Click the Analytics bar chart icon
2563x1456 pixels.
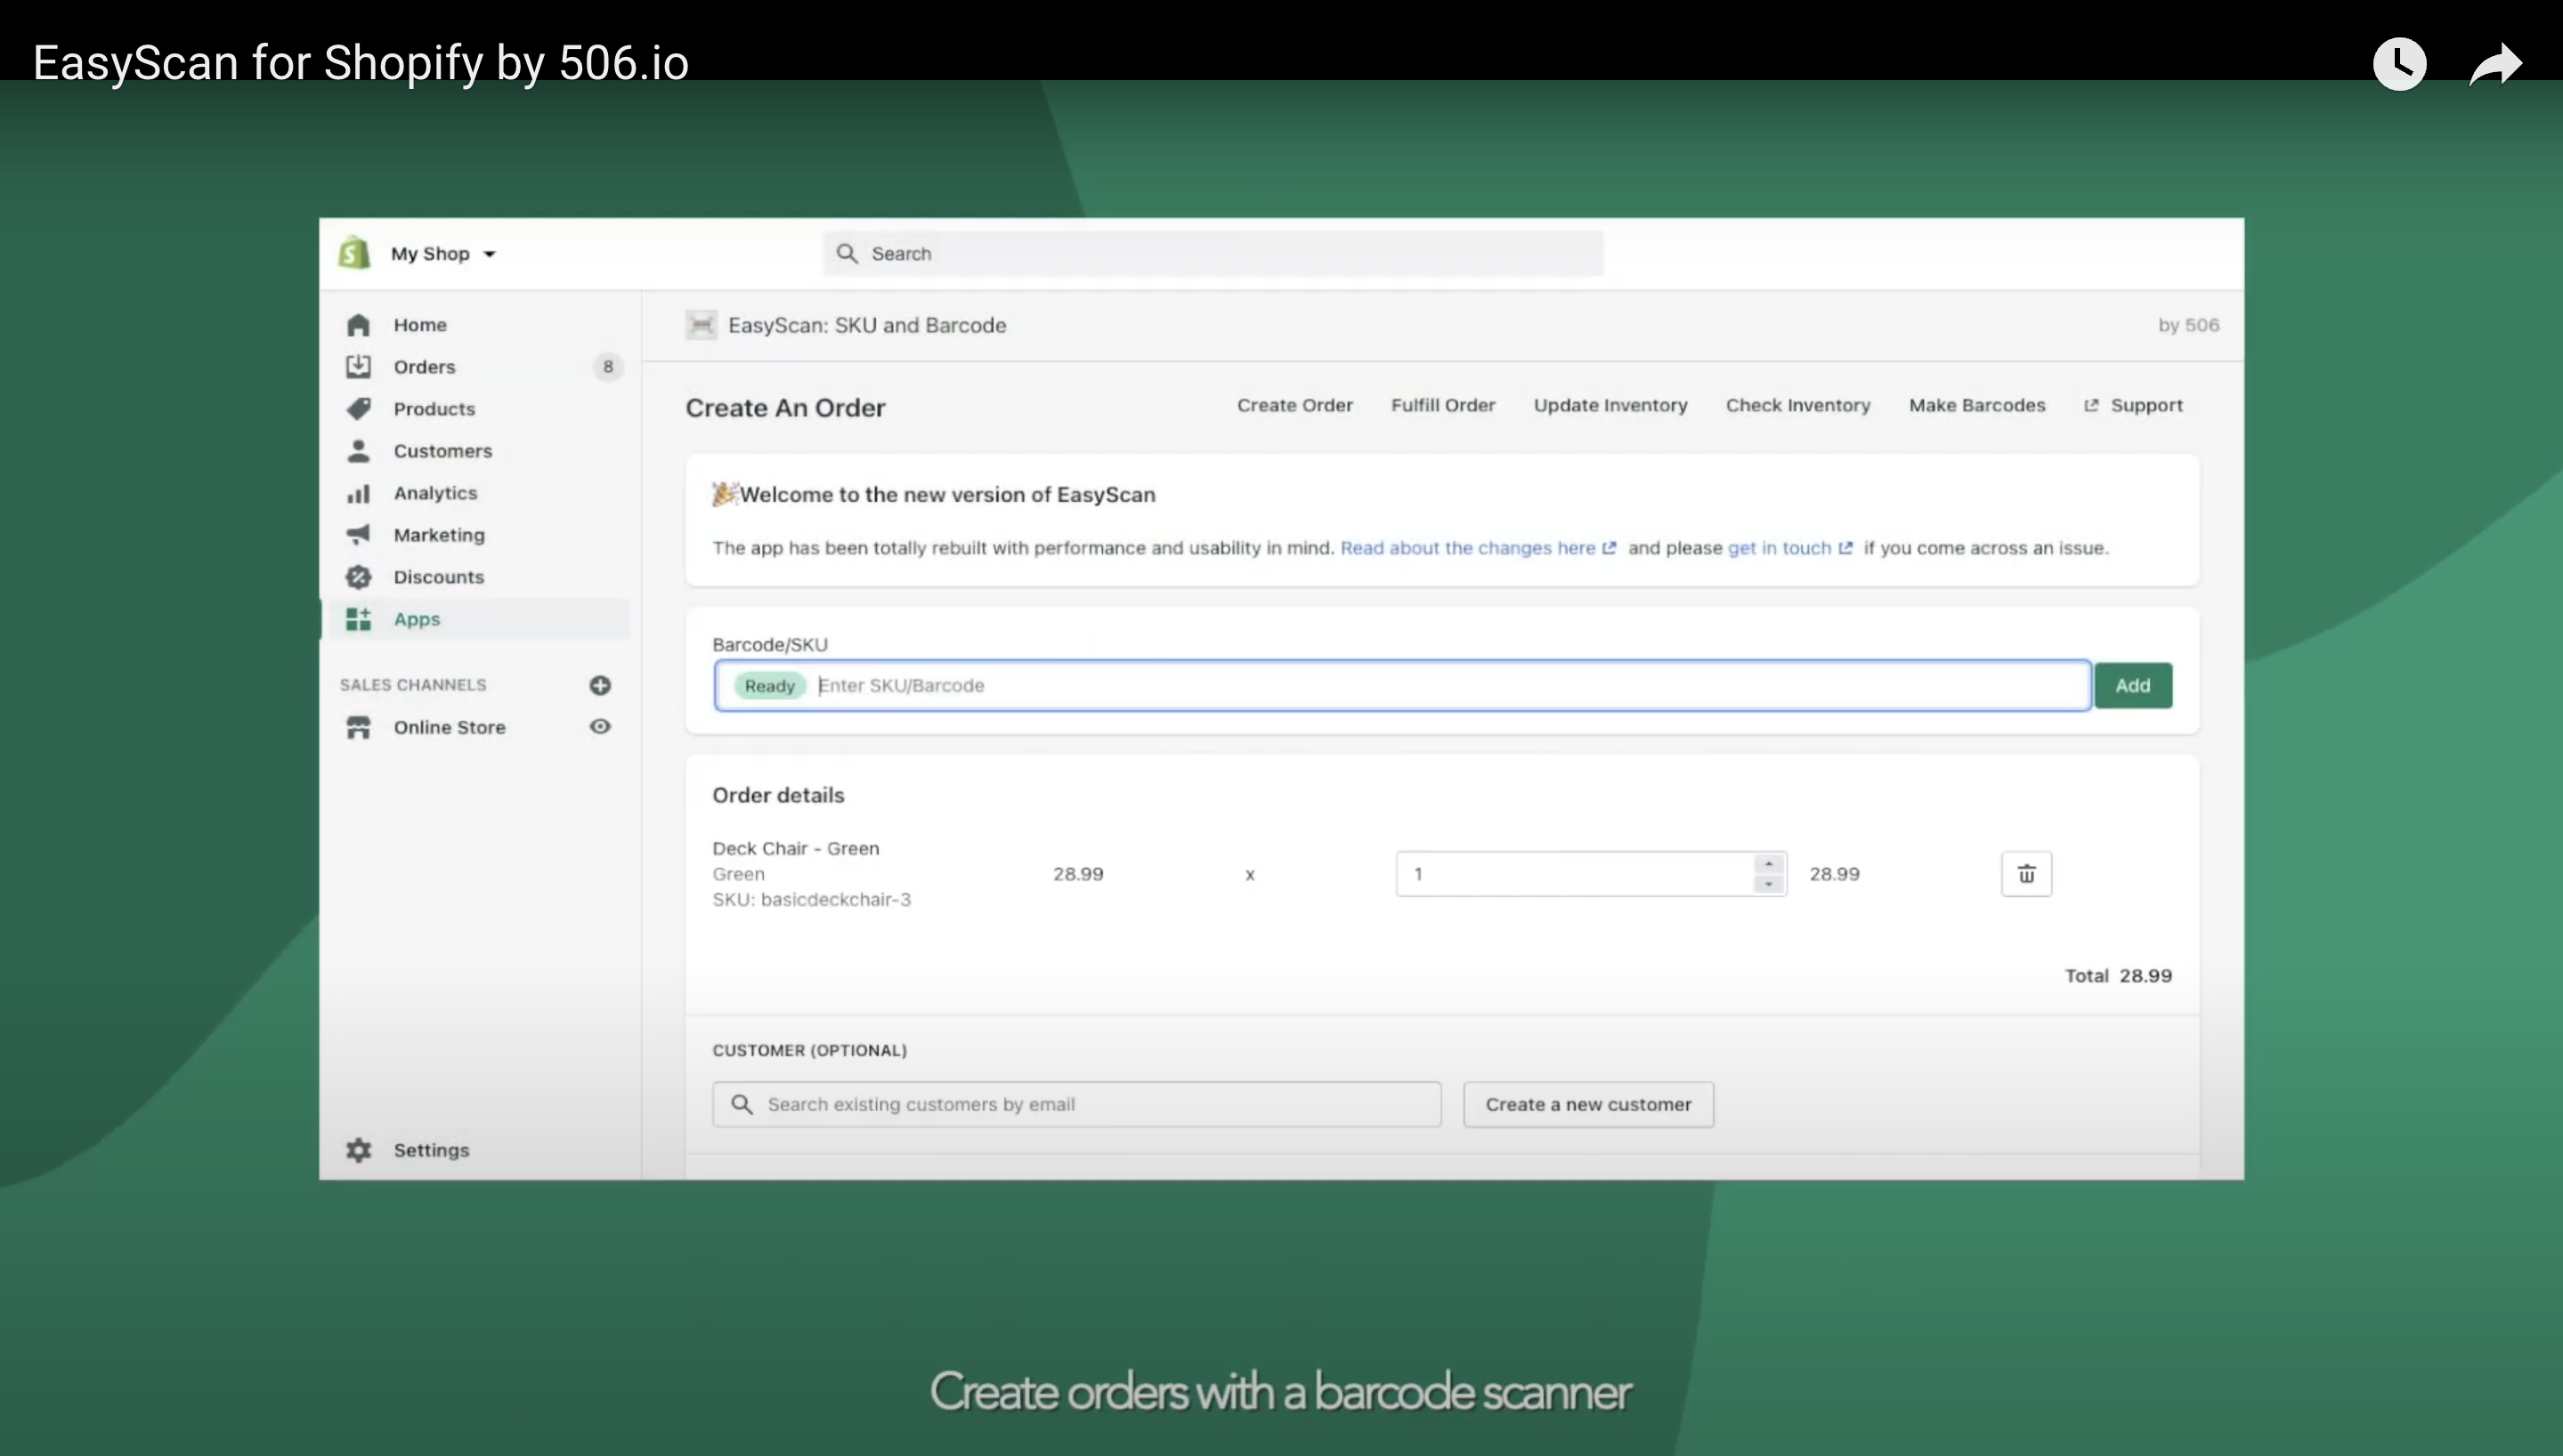point(358,493)
